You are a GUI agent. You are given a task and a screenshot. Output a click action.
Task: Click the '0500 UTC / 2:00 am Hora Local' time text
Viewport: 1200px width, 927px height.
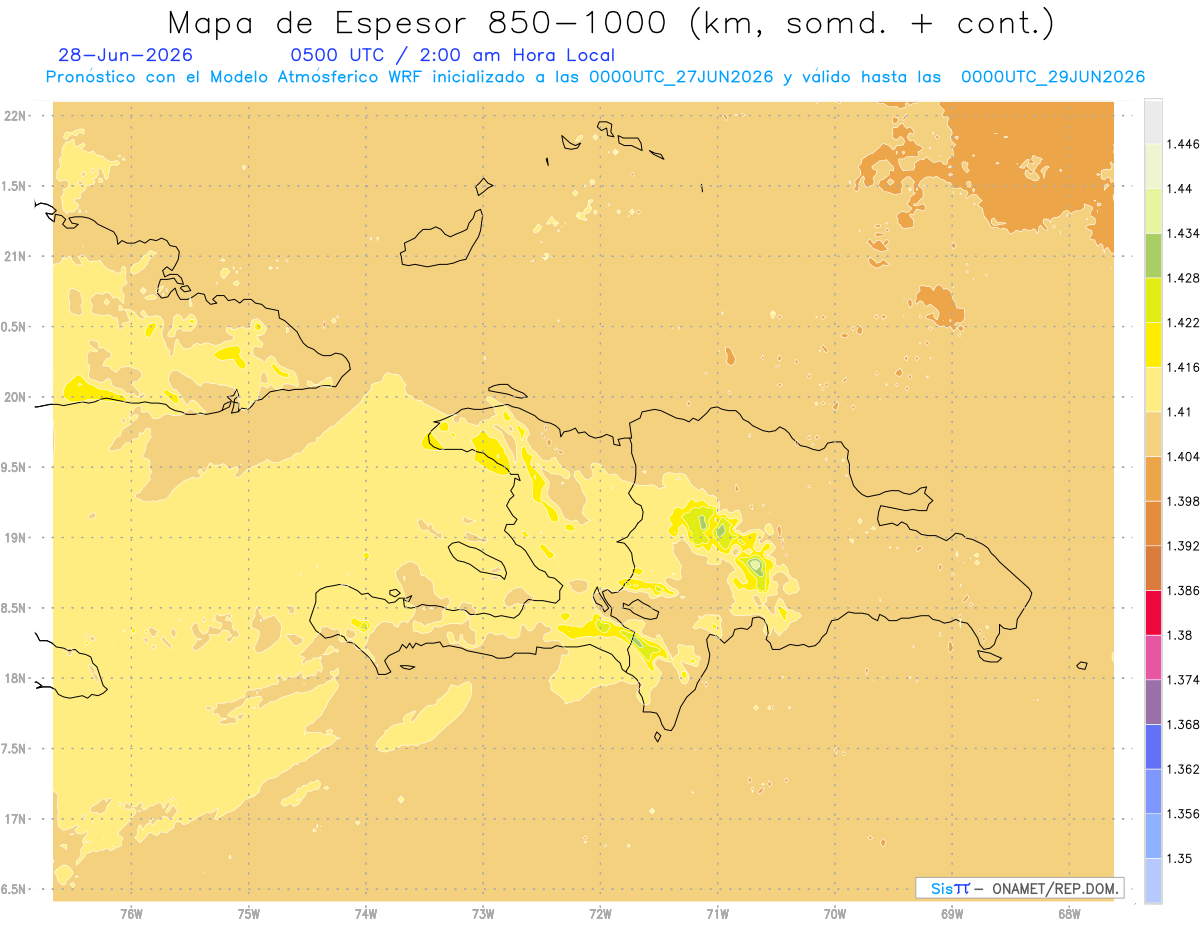tap(453, 56)
